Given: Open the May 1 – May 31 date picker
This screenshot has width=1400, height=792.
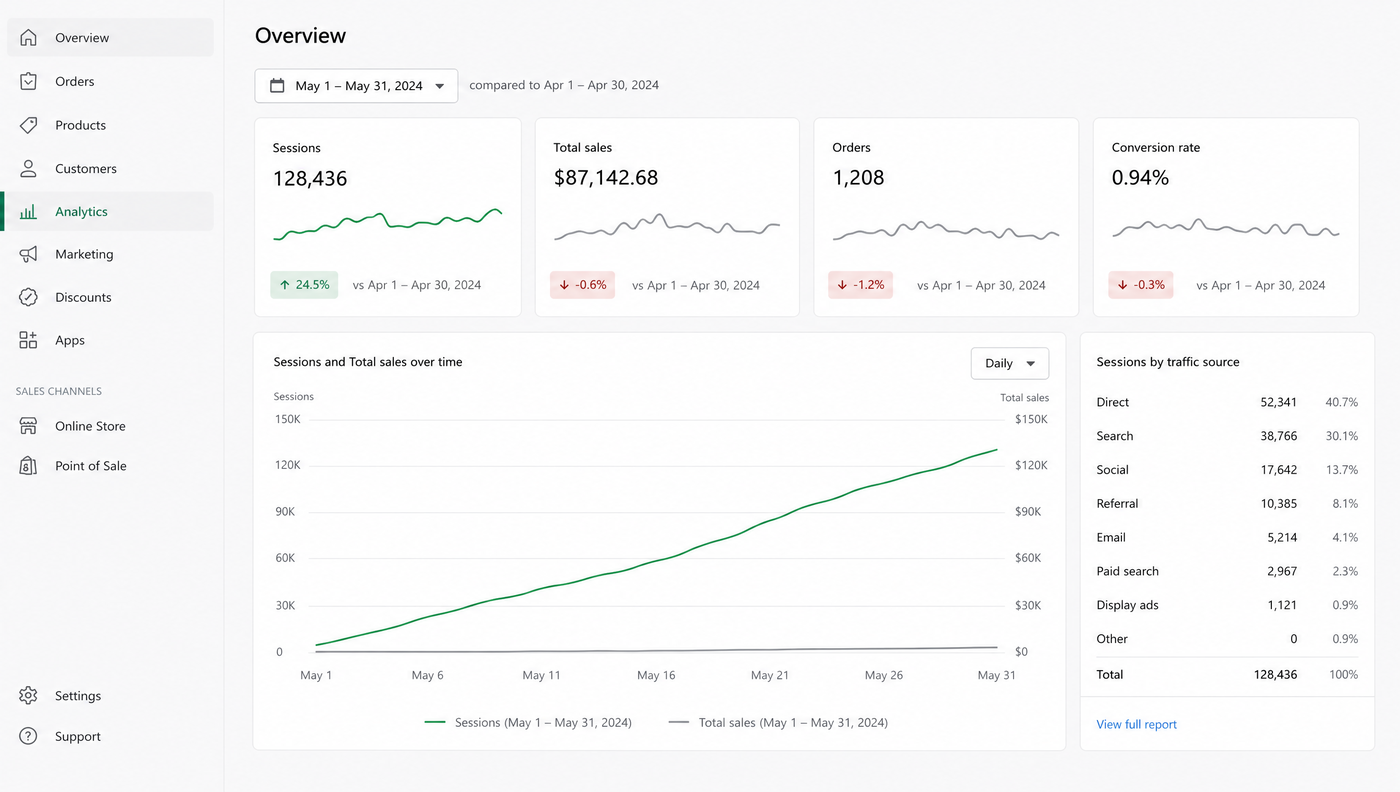Looking at the screenshot, I should pos(356,86).
